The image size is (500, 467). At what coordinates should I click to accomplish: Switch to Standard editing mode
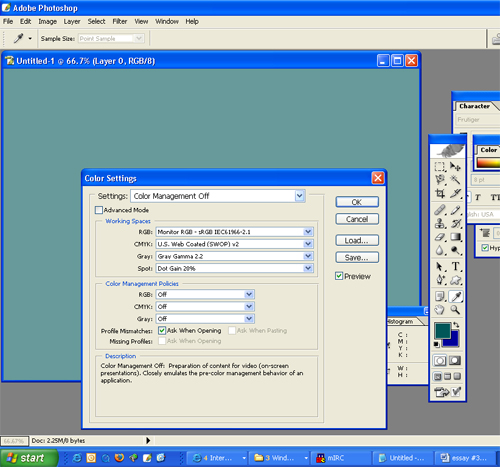coord(440,361)
